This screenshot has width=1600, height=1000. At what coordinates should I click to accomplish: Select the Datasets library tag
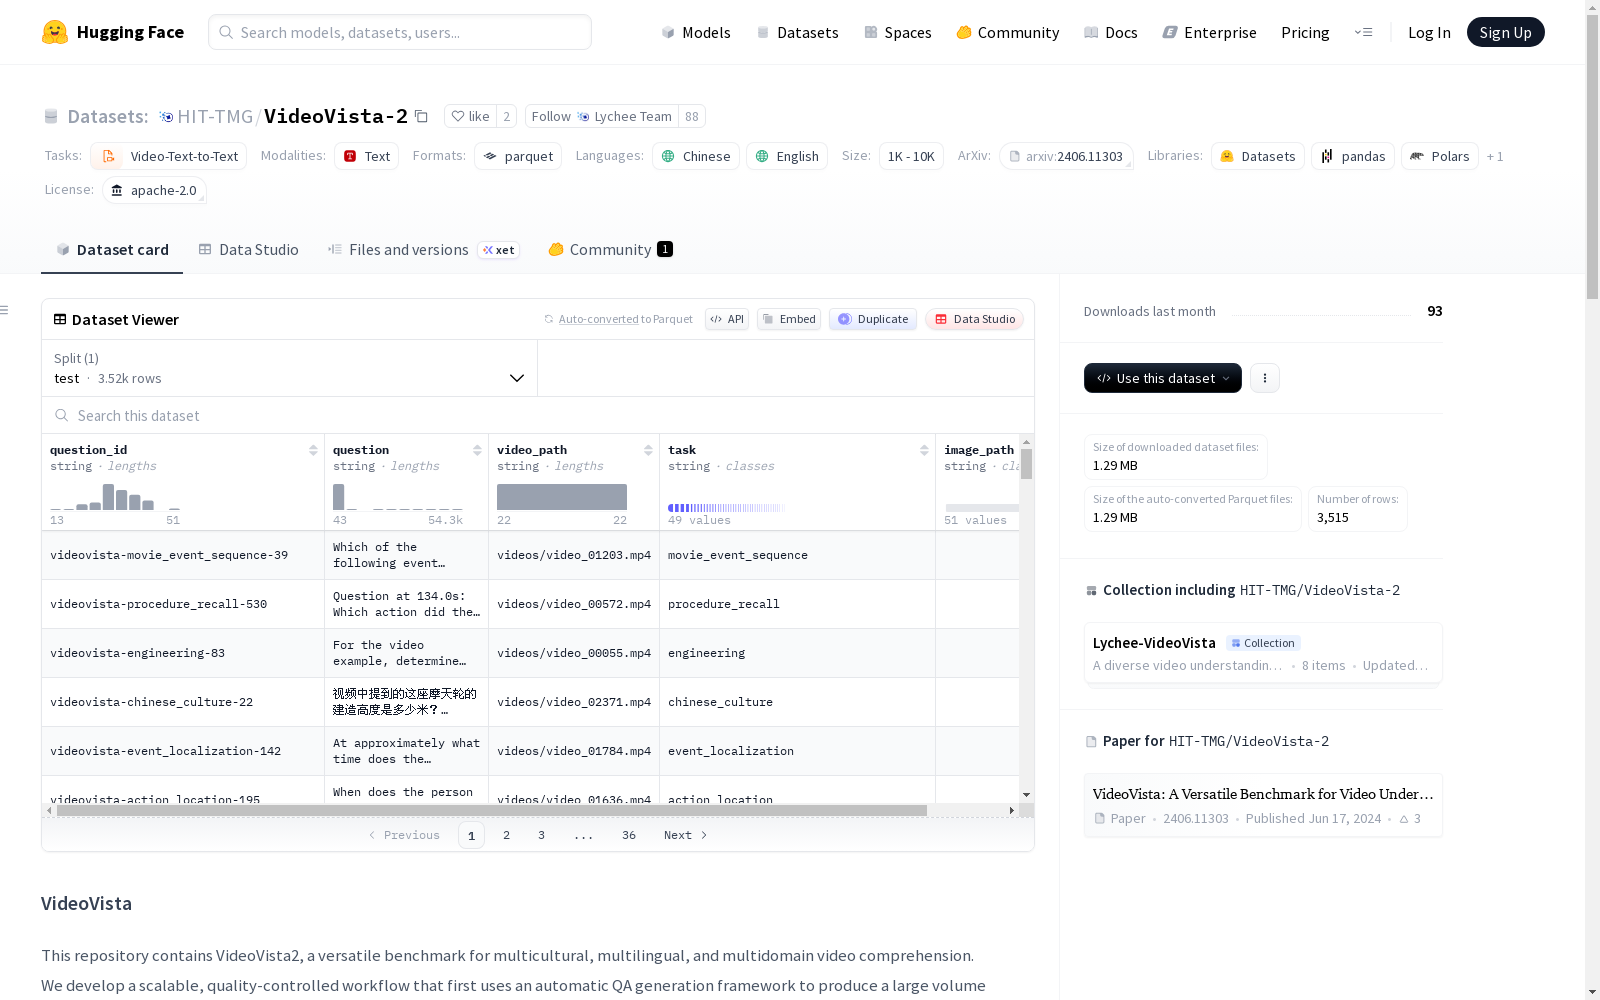tap(1258, 156)
